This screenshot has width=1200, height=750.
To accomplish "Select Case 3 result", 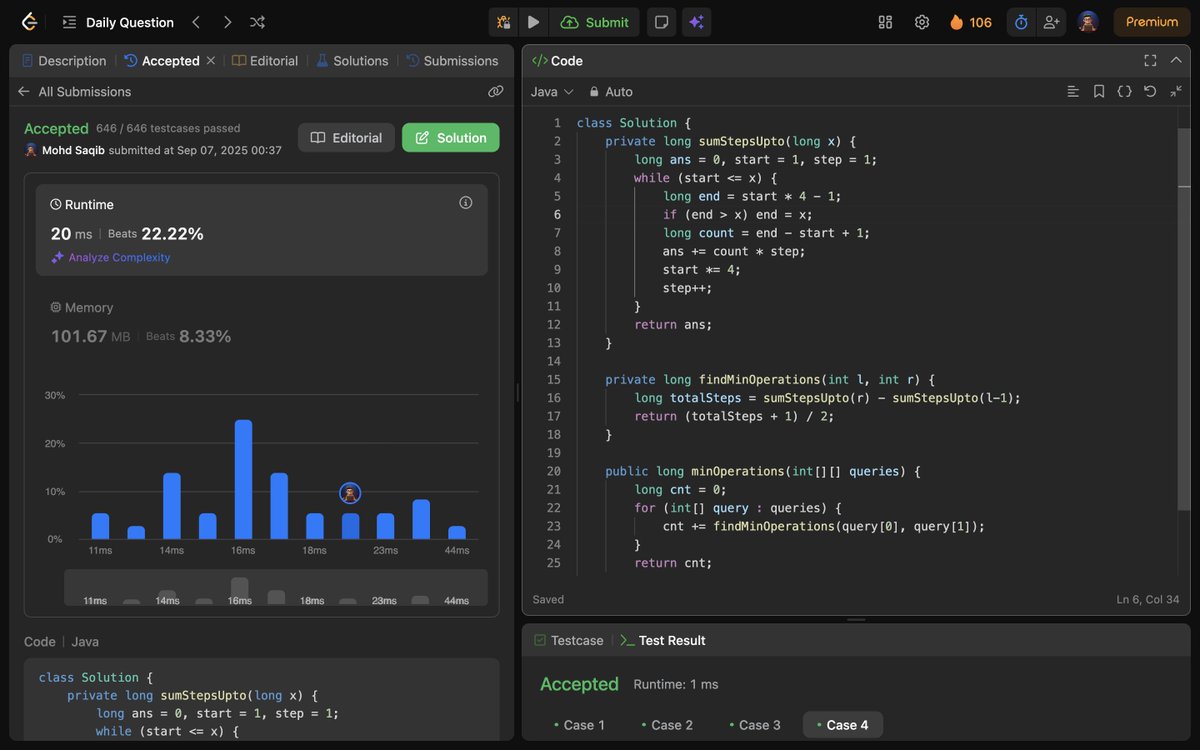I will (755, 725).
